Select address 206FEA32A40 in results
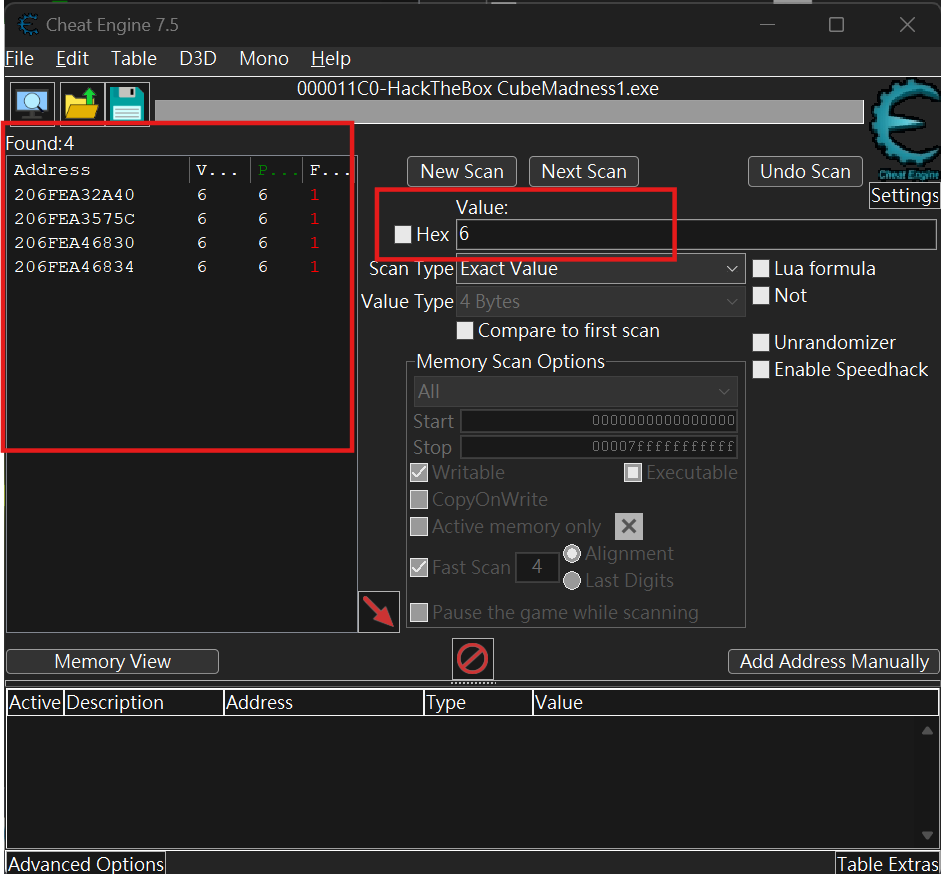This screenshot has height=874, width=941. [x=181, y=195]
